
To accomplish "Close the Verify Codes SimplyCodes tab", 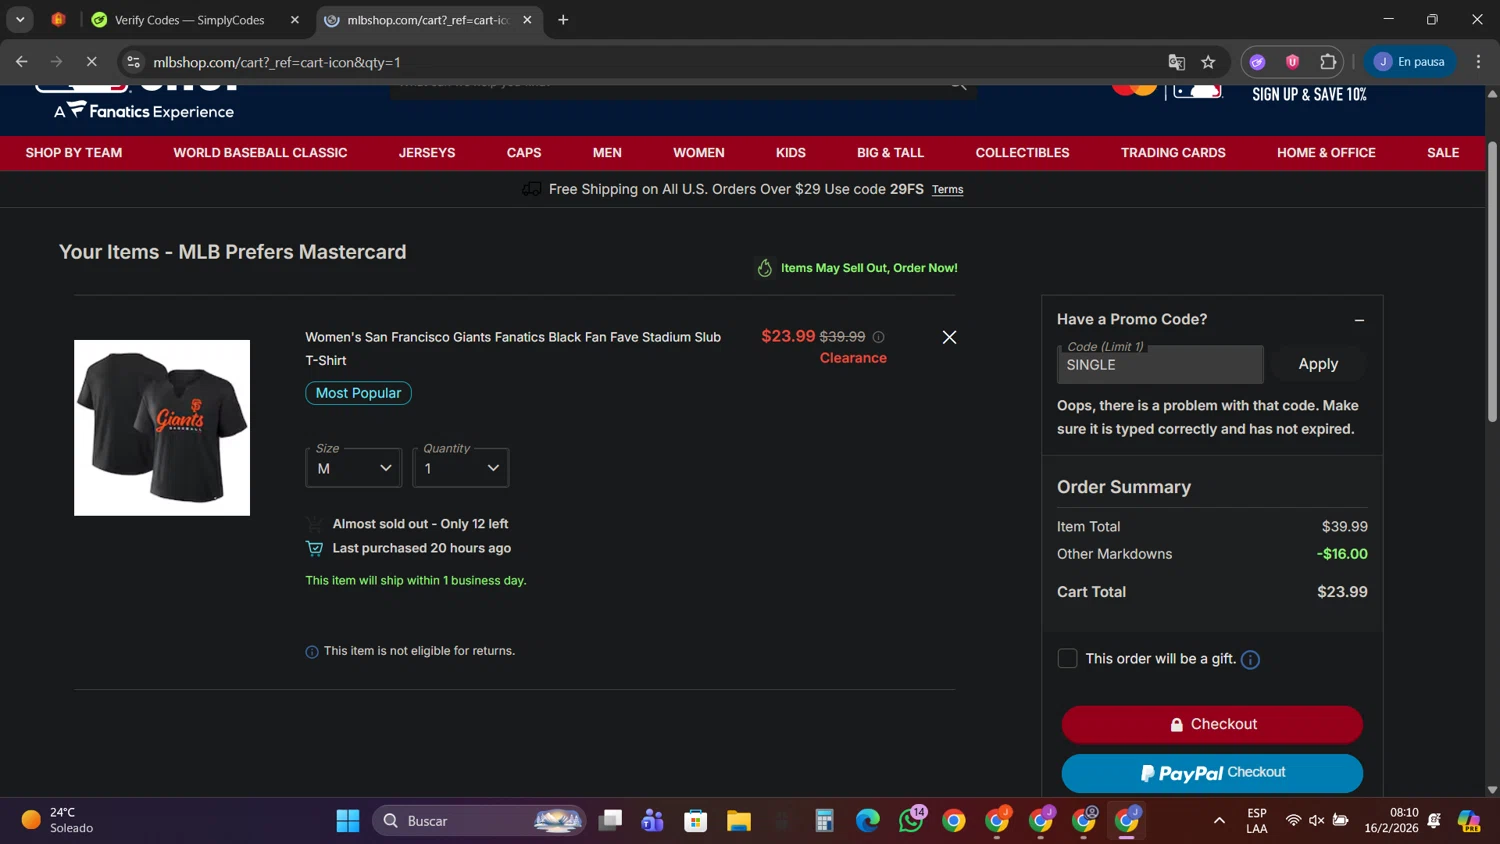I will [295, 20].
